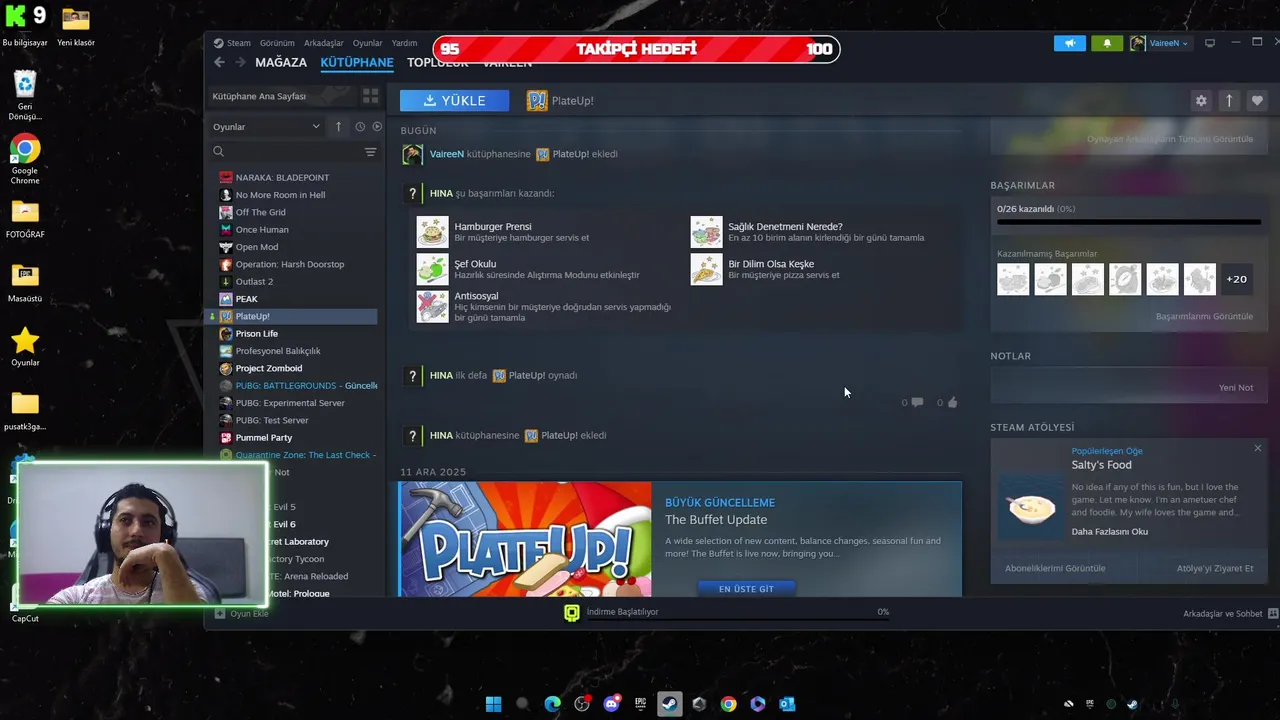Click the Bir Dilim Olsa Keşke achievement icon
This screenshot has height=720, width=1280.
click(706, 269)
